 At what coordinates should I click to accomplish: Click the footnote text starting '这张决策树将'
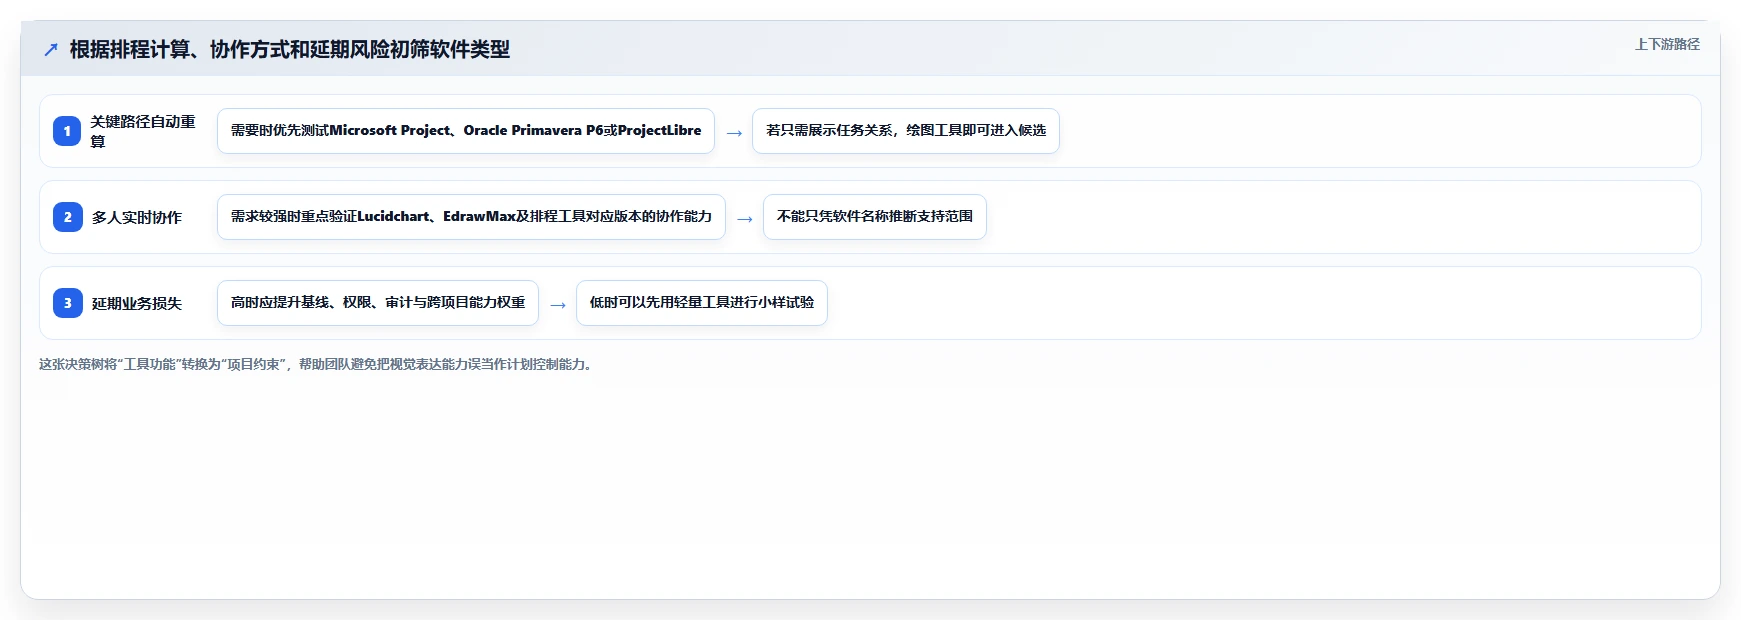[318, 364]
